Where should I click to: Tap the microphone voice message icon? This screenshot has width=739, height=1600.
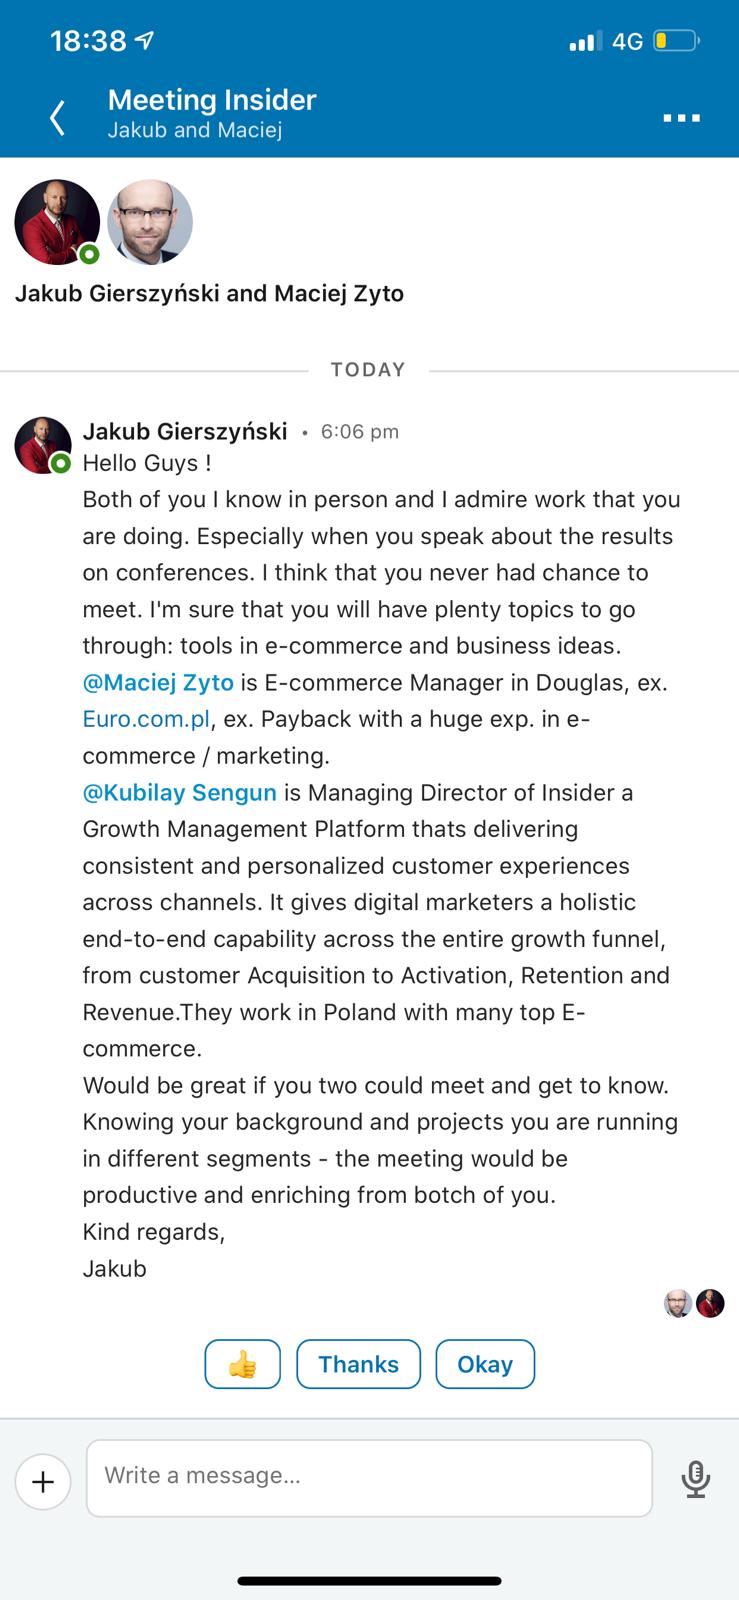tap(695, 1479)
